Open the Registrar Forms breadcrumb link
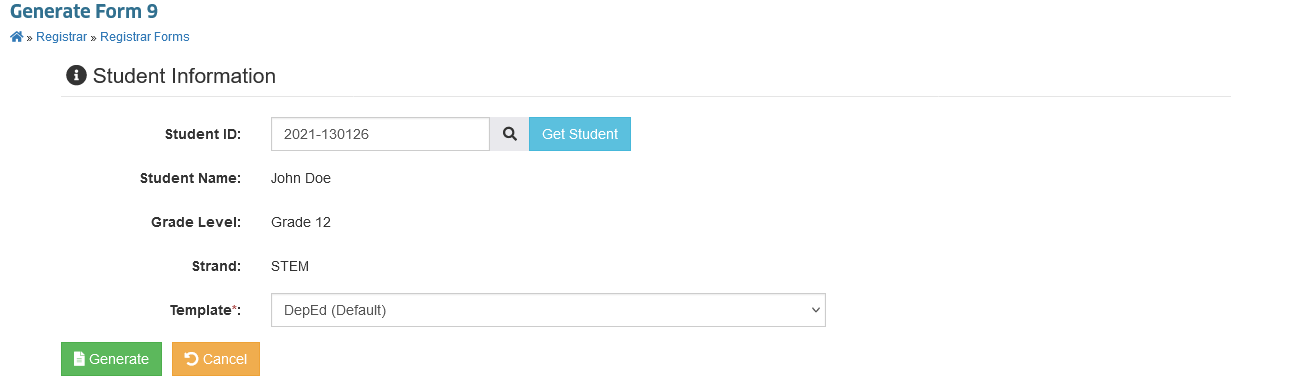The width and height of the screenshot is (1292, 382). [145, 37]
